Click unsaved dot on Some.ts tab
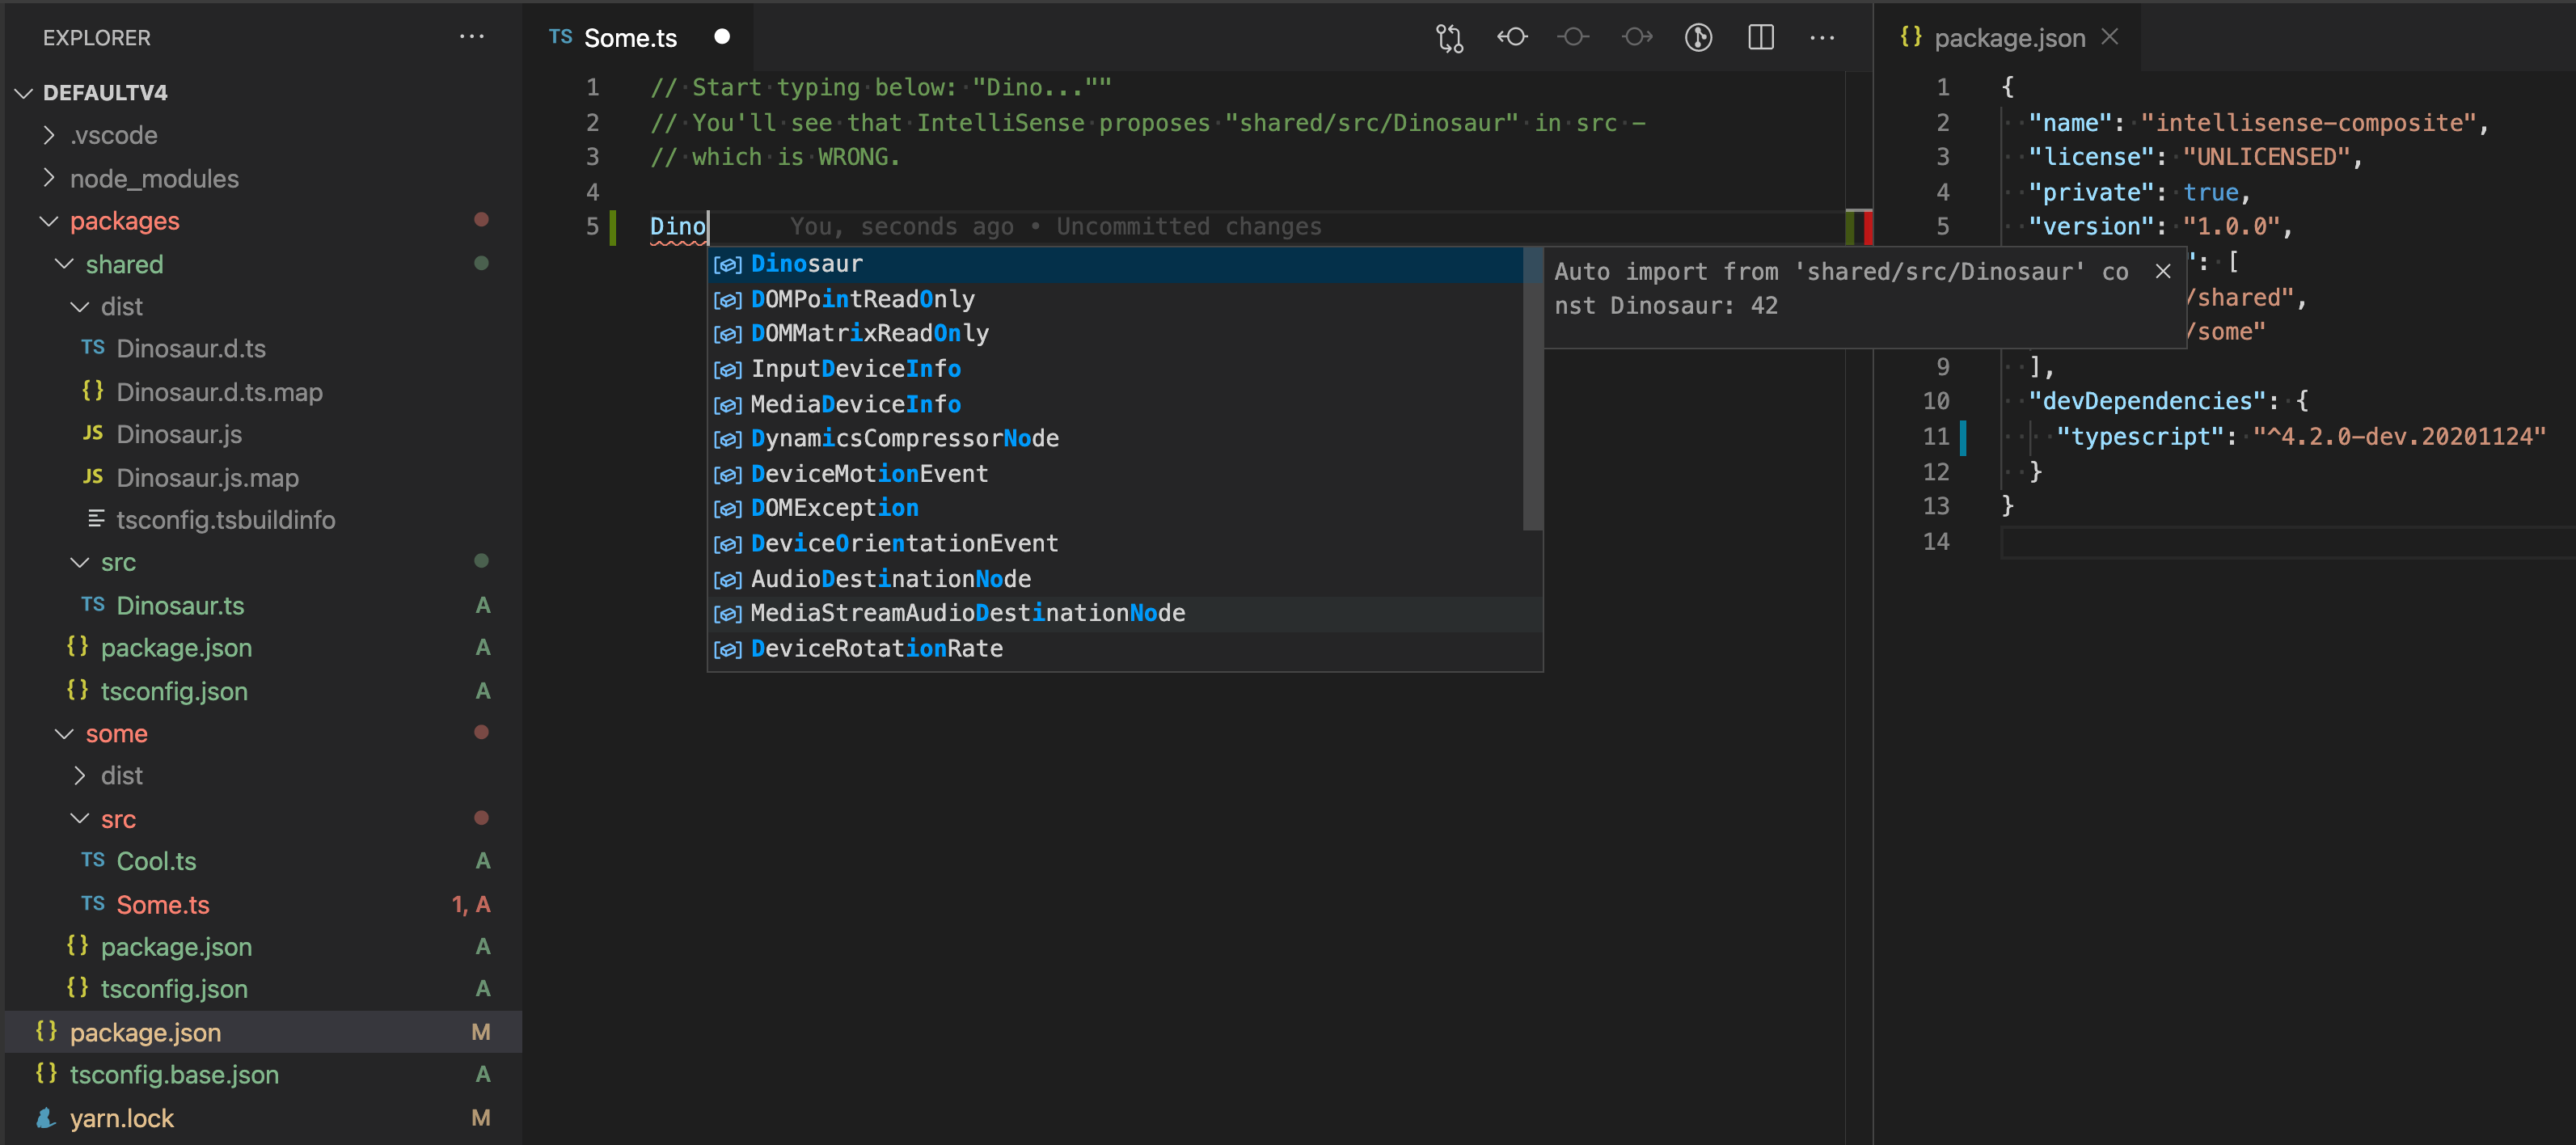Screen dimensions: 2576x1145 (x=722, y=37)
